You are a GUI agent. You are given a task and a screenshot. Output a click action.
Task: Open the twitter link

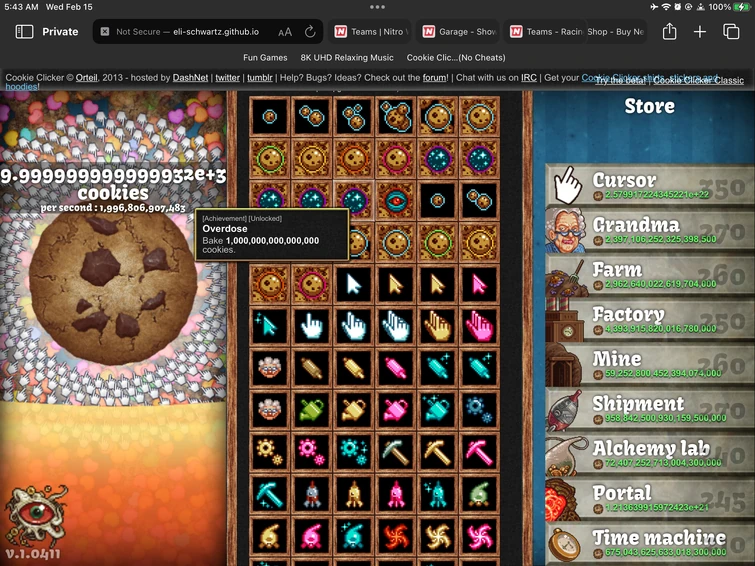227,78
